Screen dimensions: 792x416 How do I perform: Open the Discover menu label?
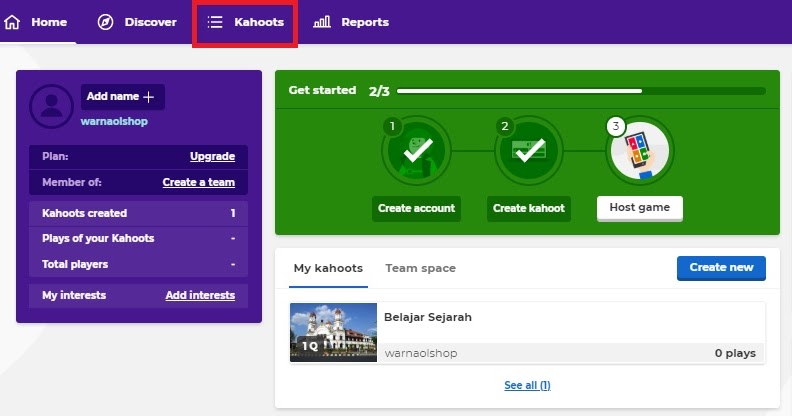coord(151,22)
